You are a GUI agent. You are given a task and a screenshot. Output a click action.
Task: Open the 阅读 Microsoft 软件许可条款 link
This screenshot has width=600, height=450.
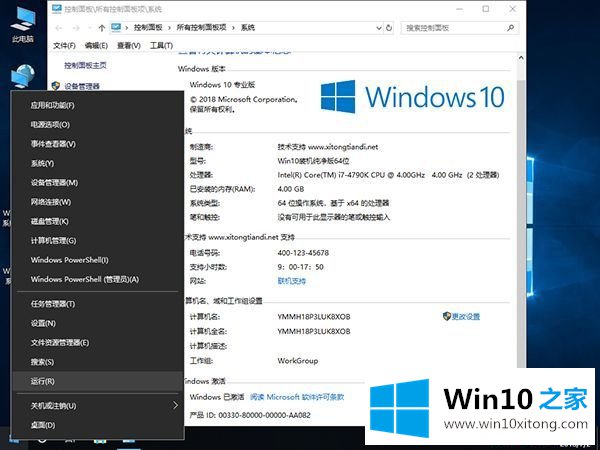point(297,397)
